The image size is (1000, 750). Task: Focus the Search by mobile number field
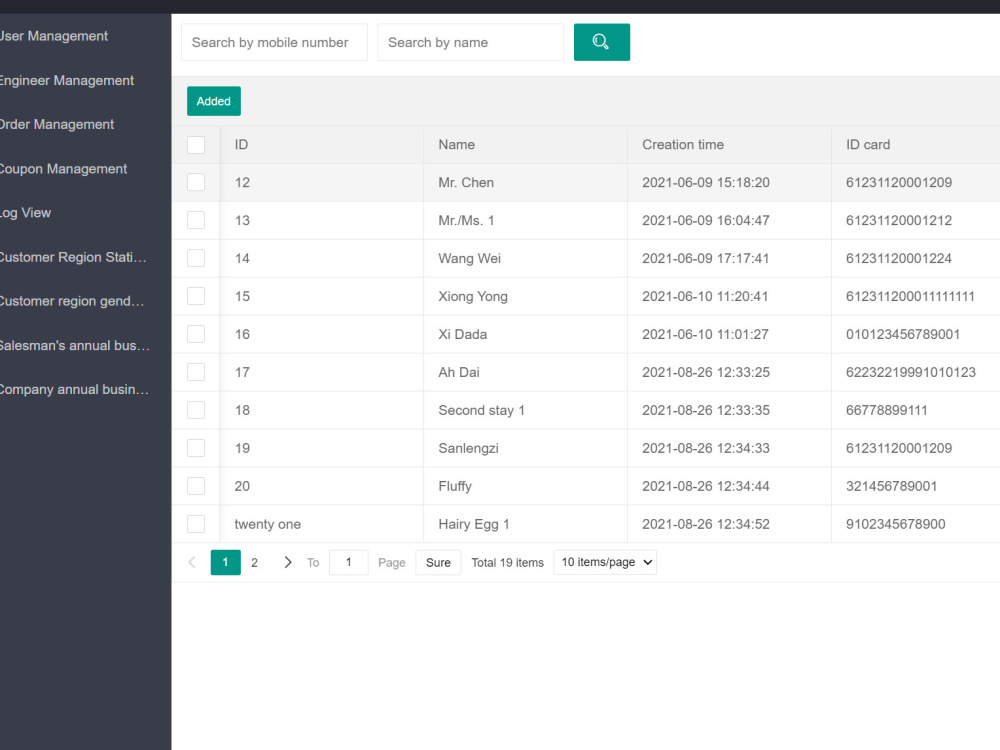(x=274, y=42)
